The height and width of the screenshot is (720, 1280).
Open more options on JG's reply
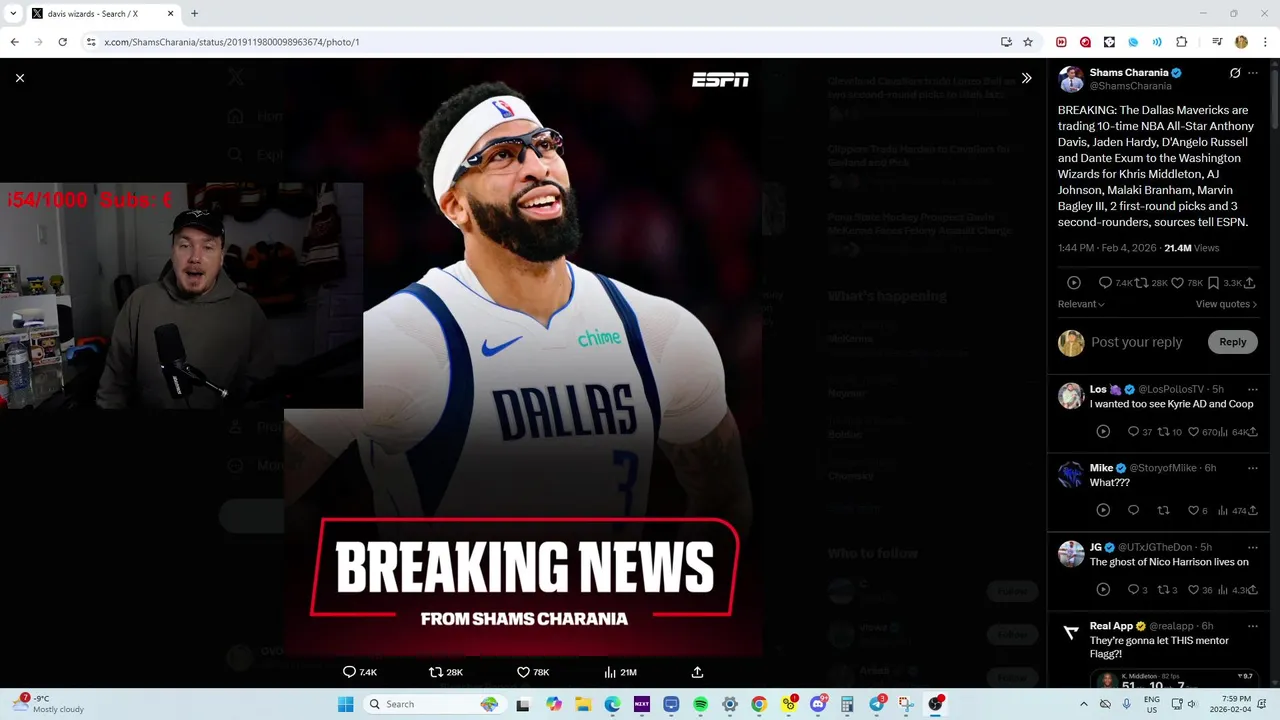coord(1253,547)
